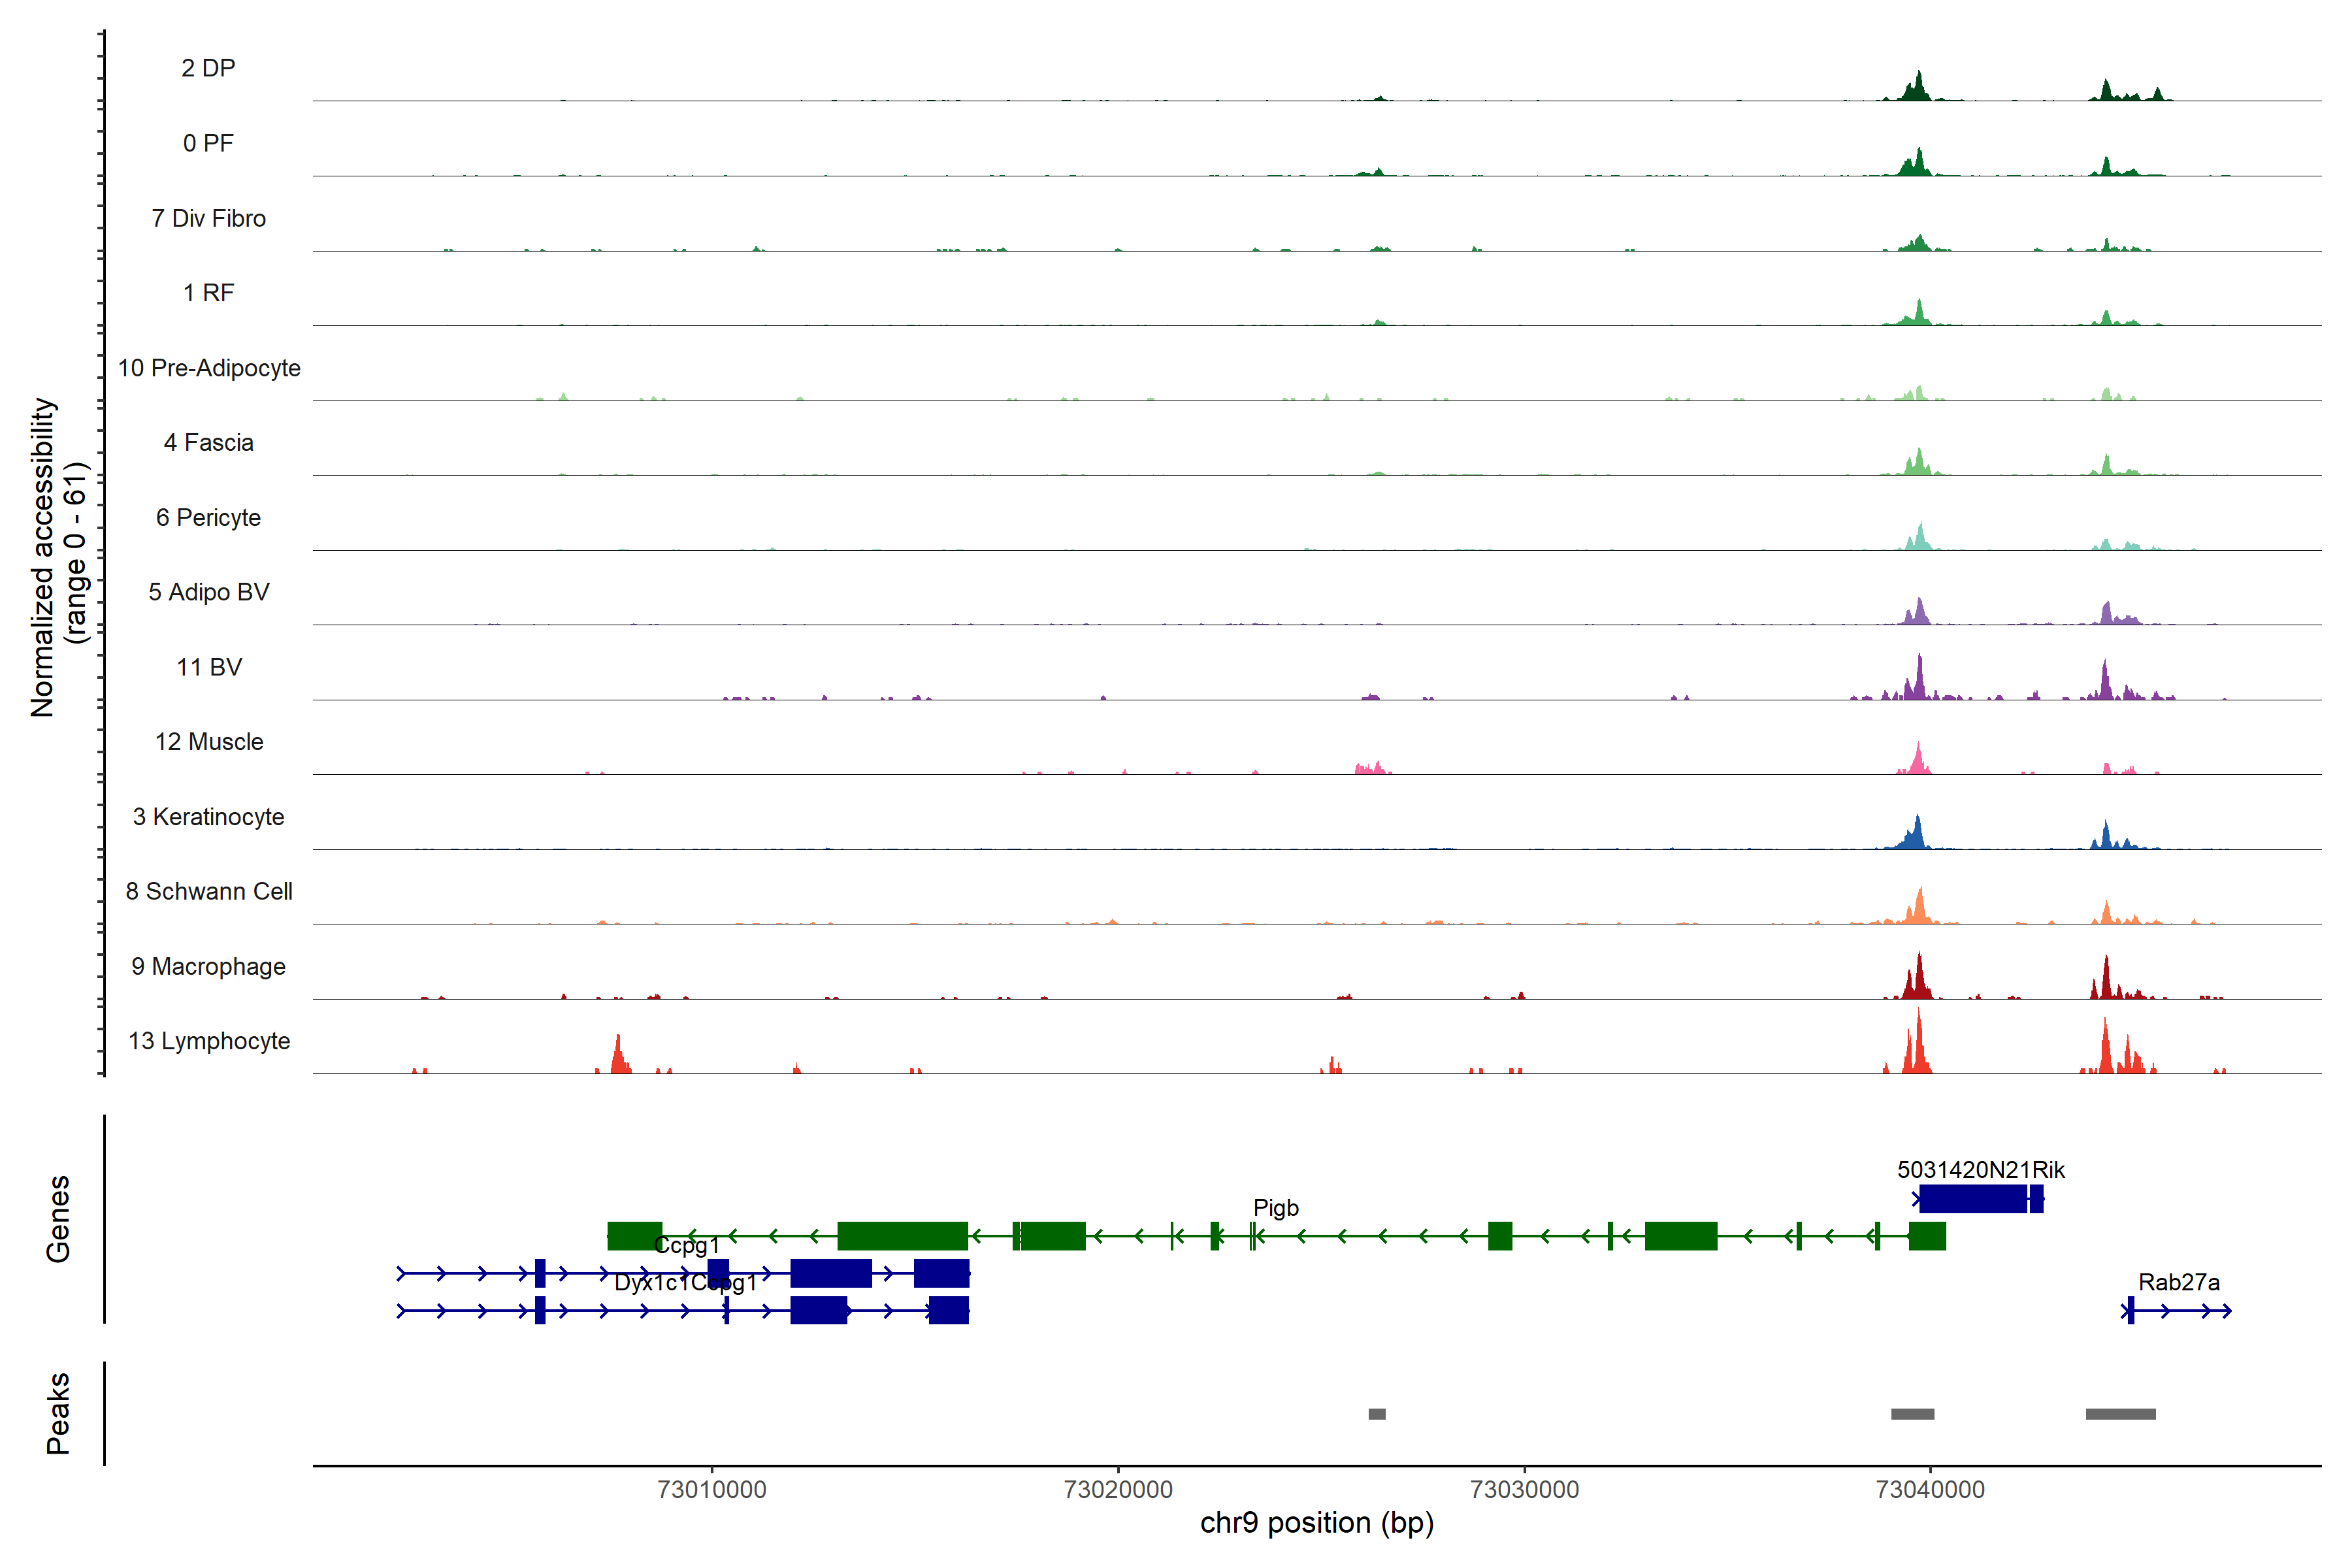Screen dimensions: 2352x1568
Task: Click the 73020000 axis tick label
Action: [1118, 1490]
